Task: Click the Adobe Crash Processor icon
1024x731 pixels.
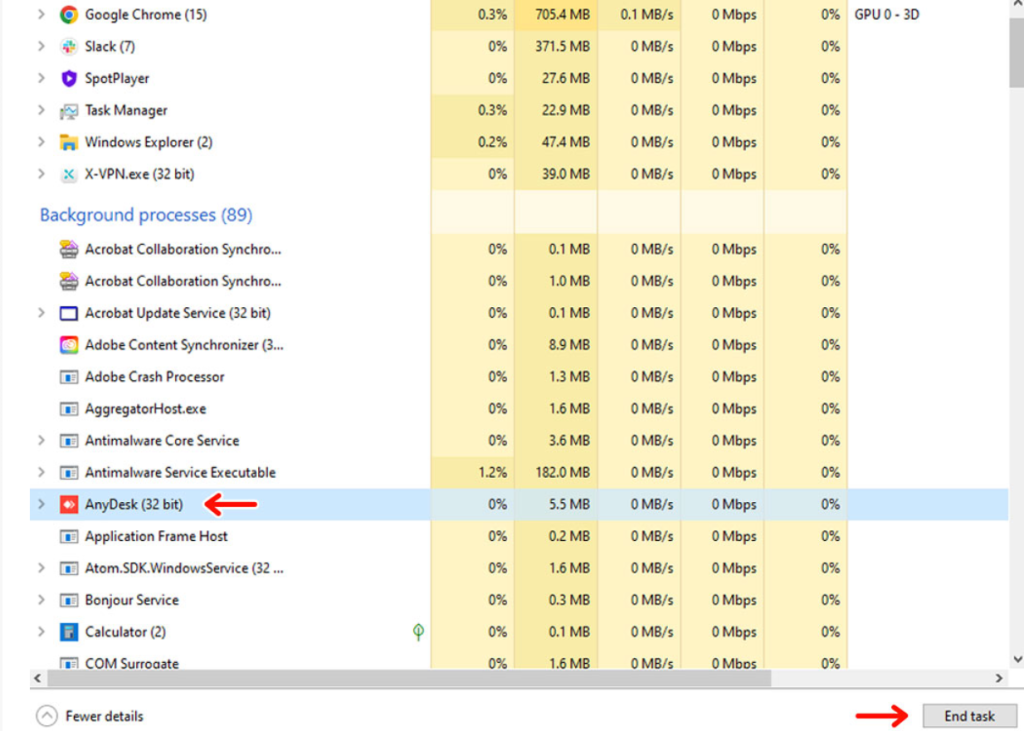Action: (x=69, y=377)
